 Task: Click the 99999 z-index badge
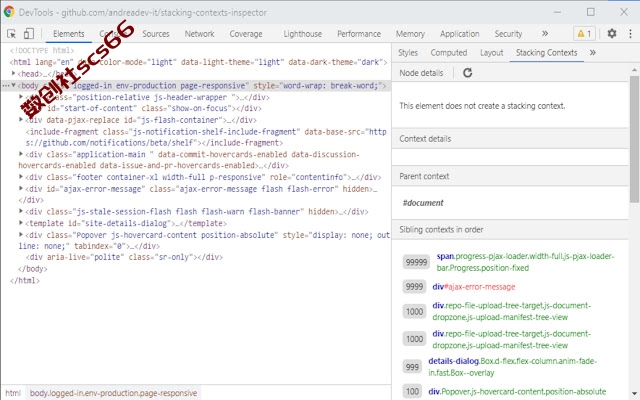[416, 262]
